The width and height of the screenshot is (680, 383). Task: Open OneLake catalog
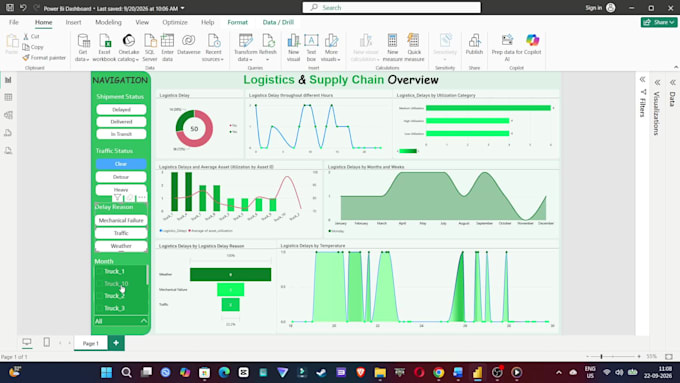(128, 48)
